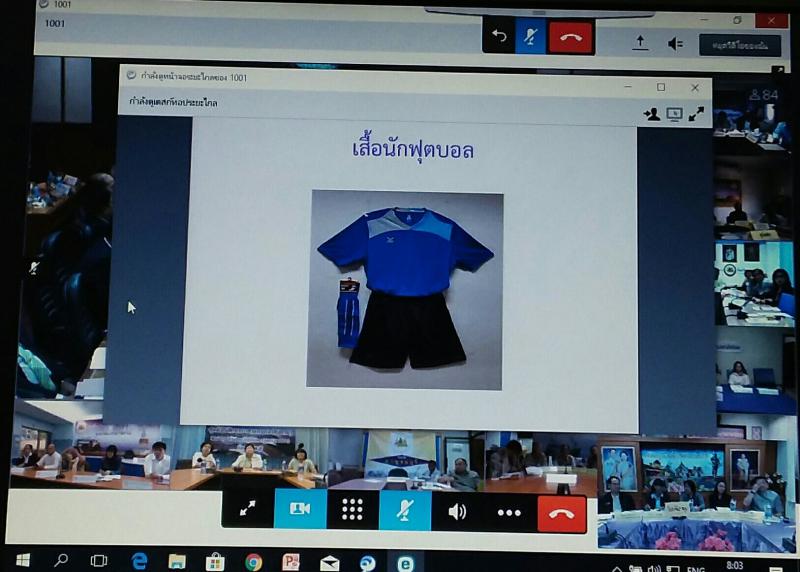Open PowerPoint from the taskbar

tap(291, 562)
